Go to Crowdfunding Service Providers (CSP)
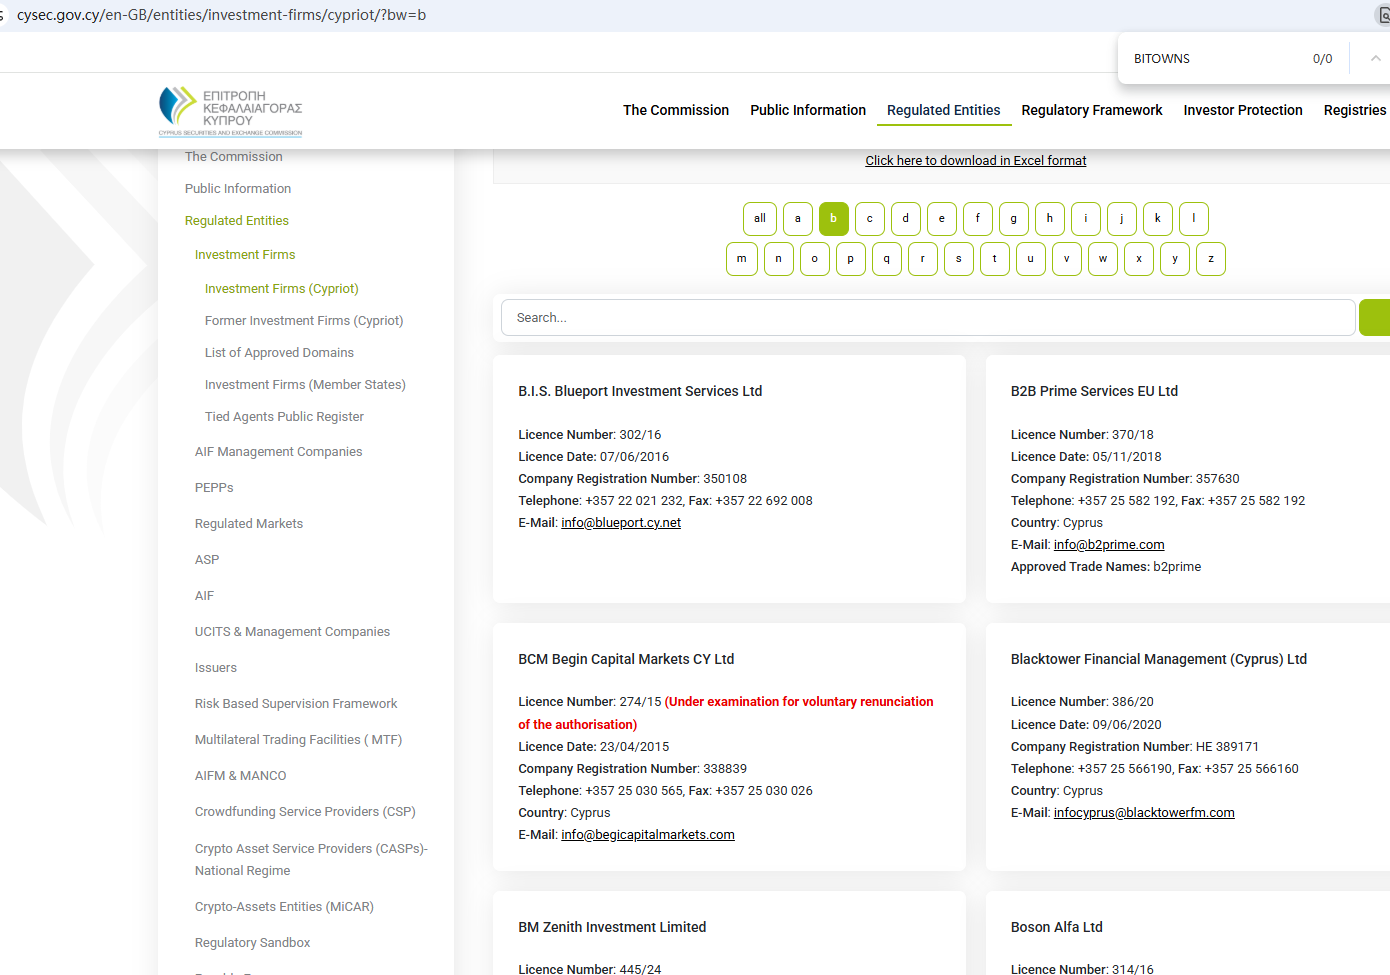 tap(305, 812)
